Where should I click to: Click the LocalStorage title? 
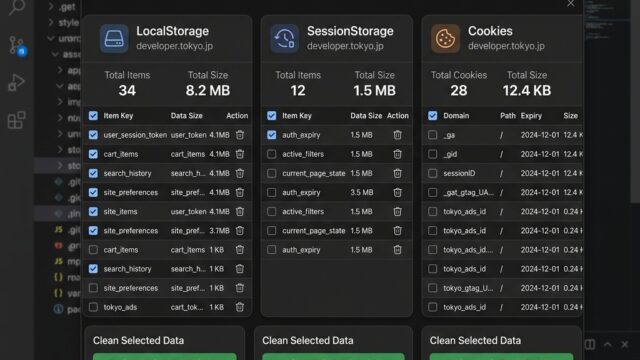(x=172, y=31)
